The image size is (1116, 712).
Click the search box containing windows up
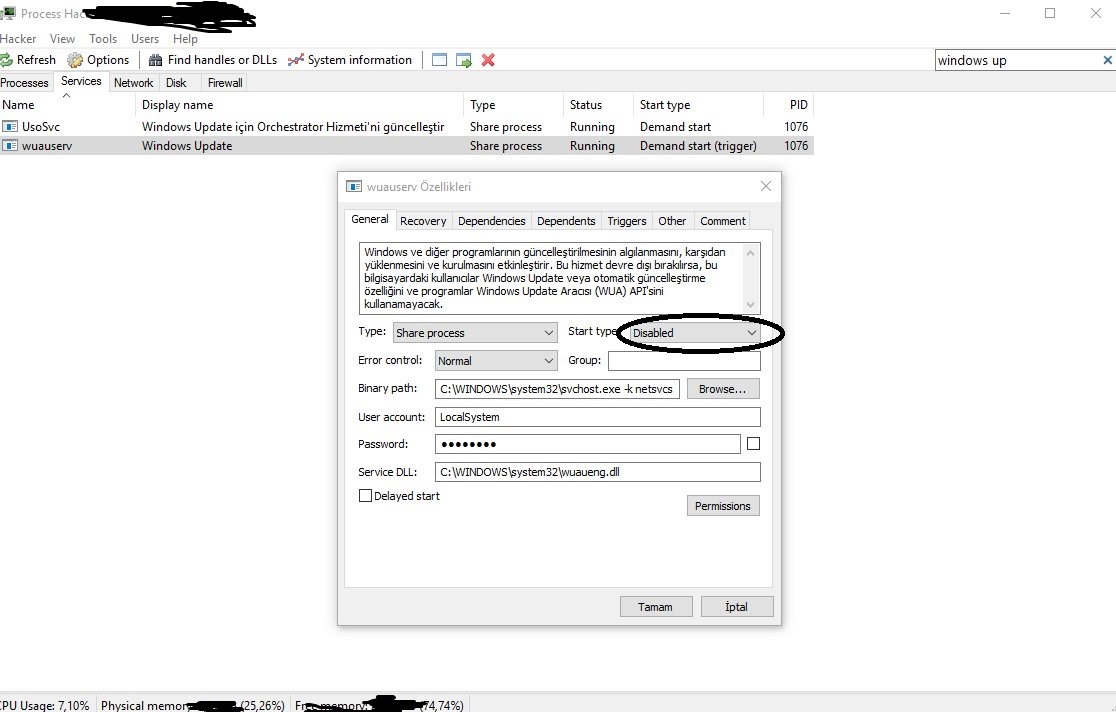(x=1018, y=61)
